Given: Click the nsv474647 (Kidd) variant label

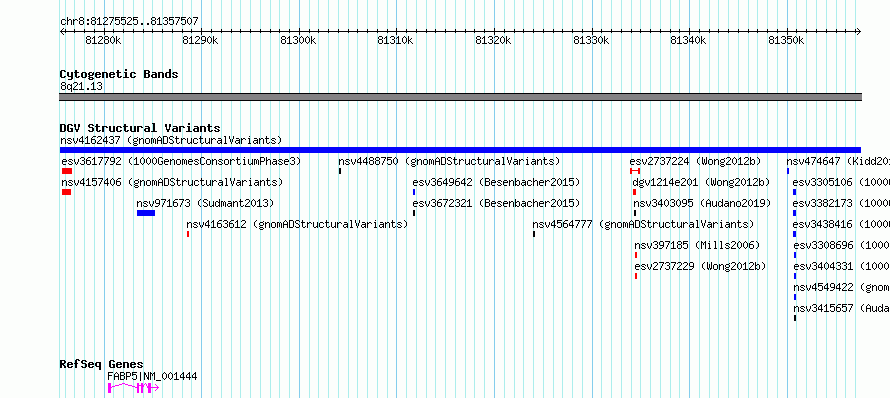Looking at the screenshot, I should click(x=838, y=161).
